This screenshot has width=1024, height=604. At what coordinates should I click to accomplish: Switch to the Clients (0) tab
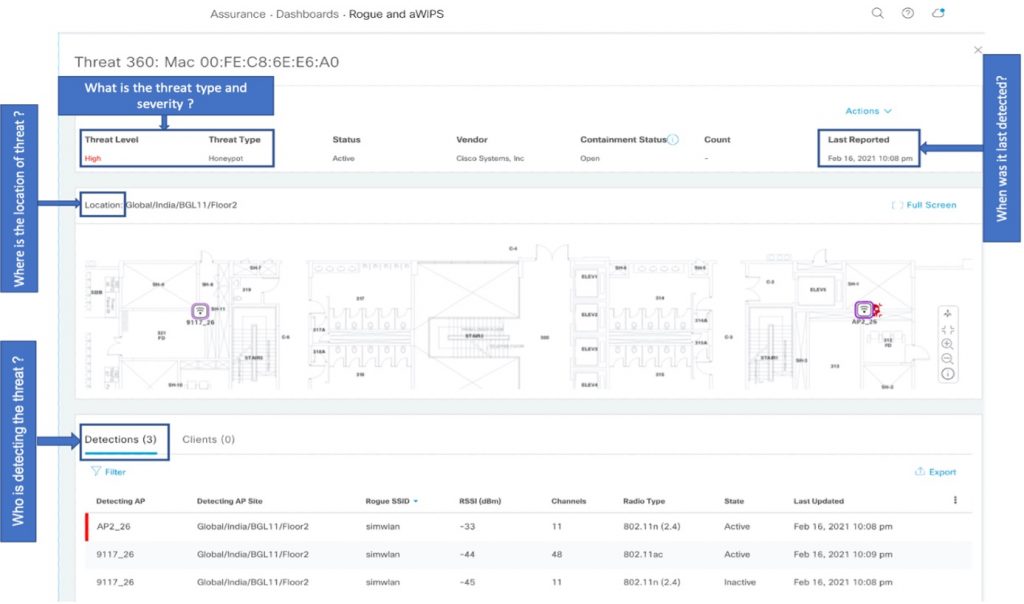click(x=208, y=439)
